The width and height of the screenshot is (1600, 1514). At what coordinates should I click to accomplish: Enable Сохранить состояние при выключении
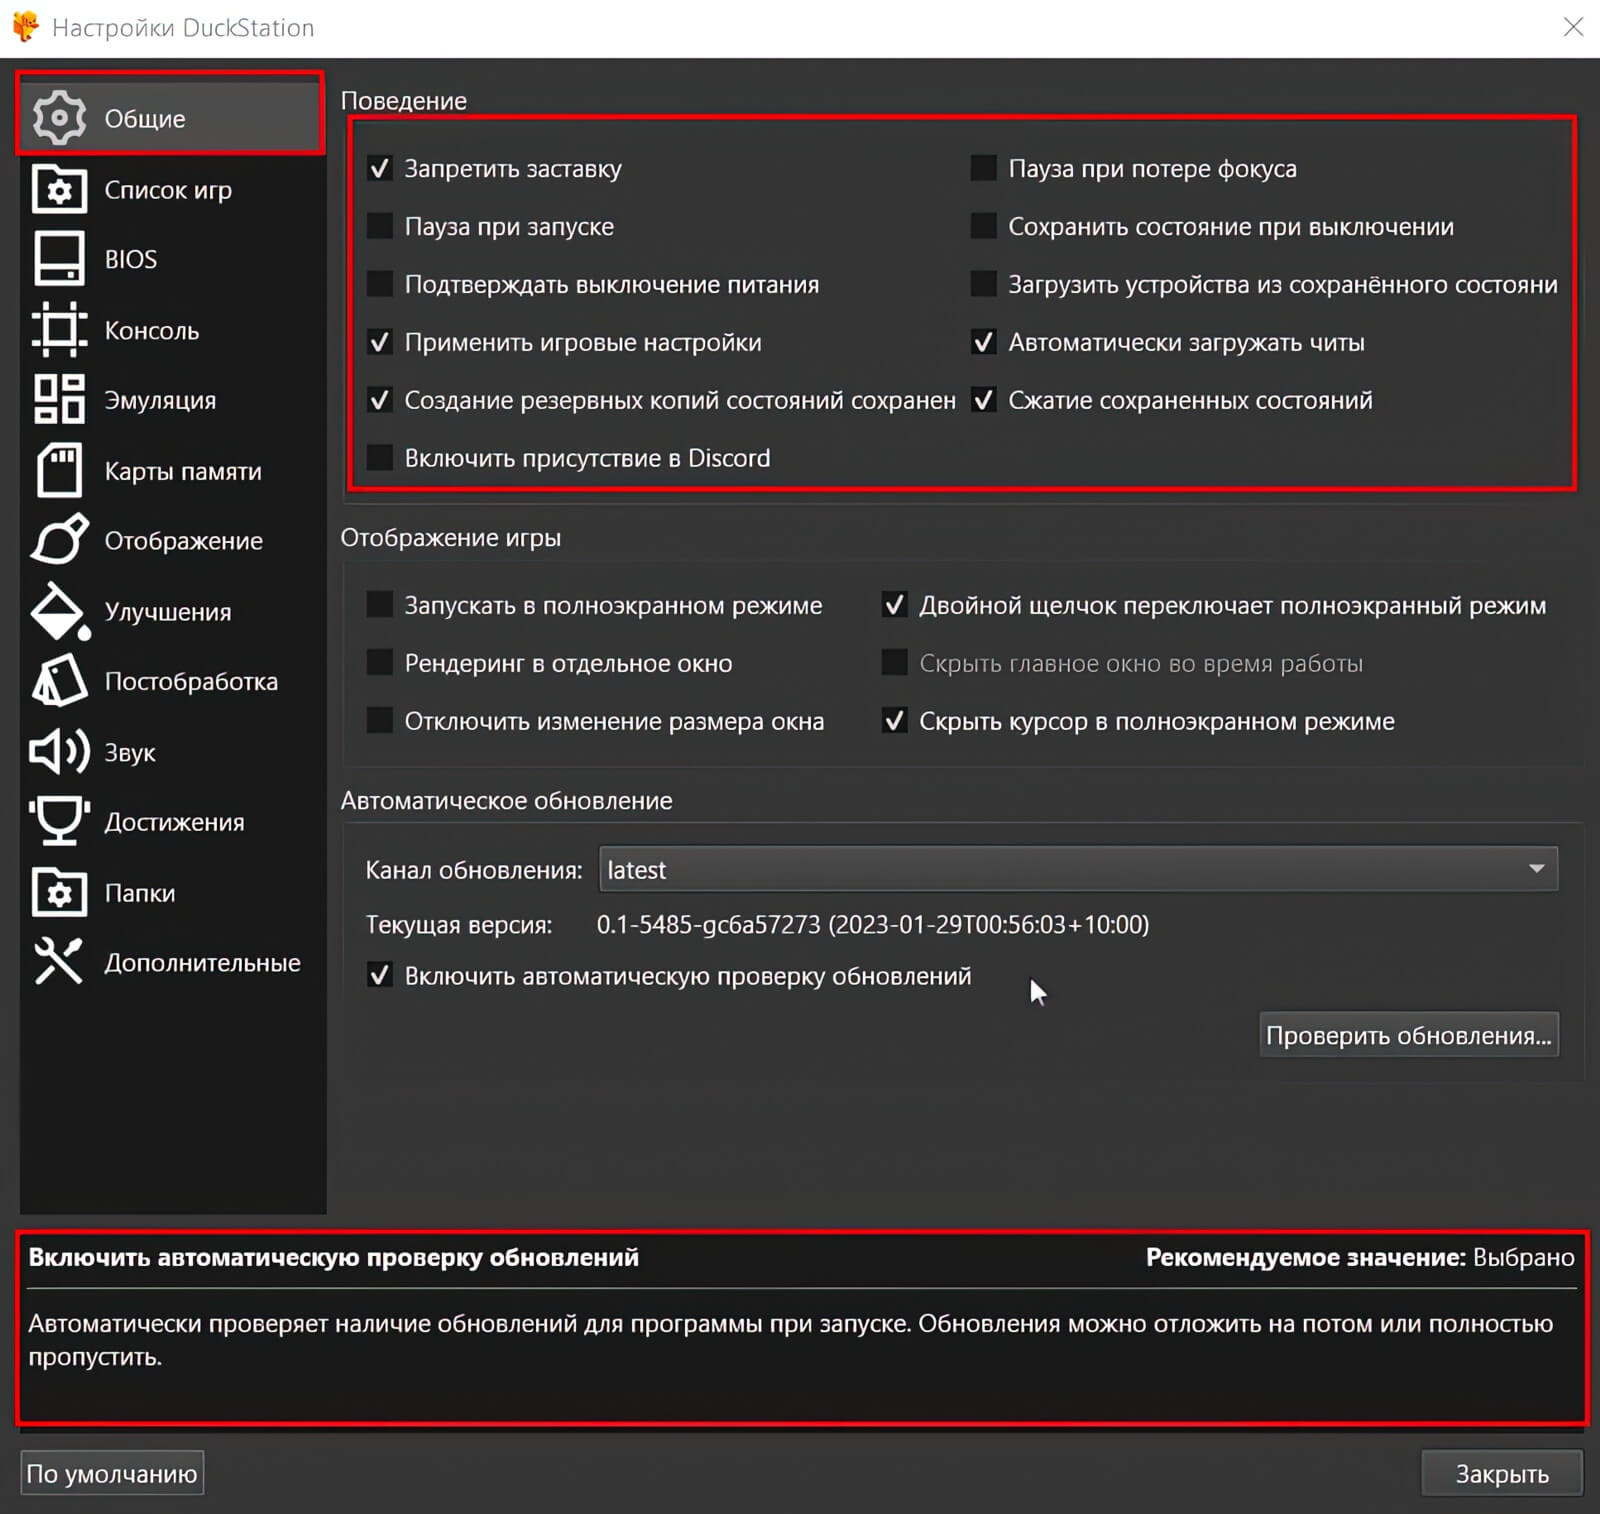point(984,226)
